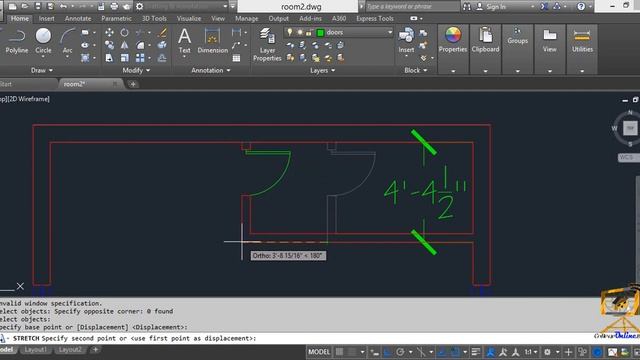Activate the Explode tool
The height and width of the screenshot is (360, 640).
[162, 45]
